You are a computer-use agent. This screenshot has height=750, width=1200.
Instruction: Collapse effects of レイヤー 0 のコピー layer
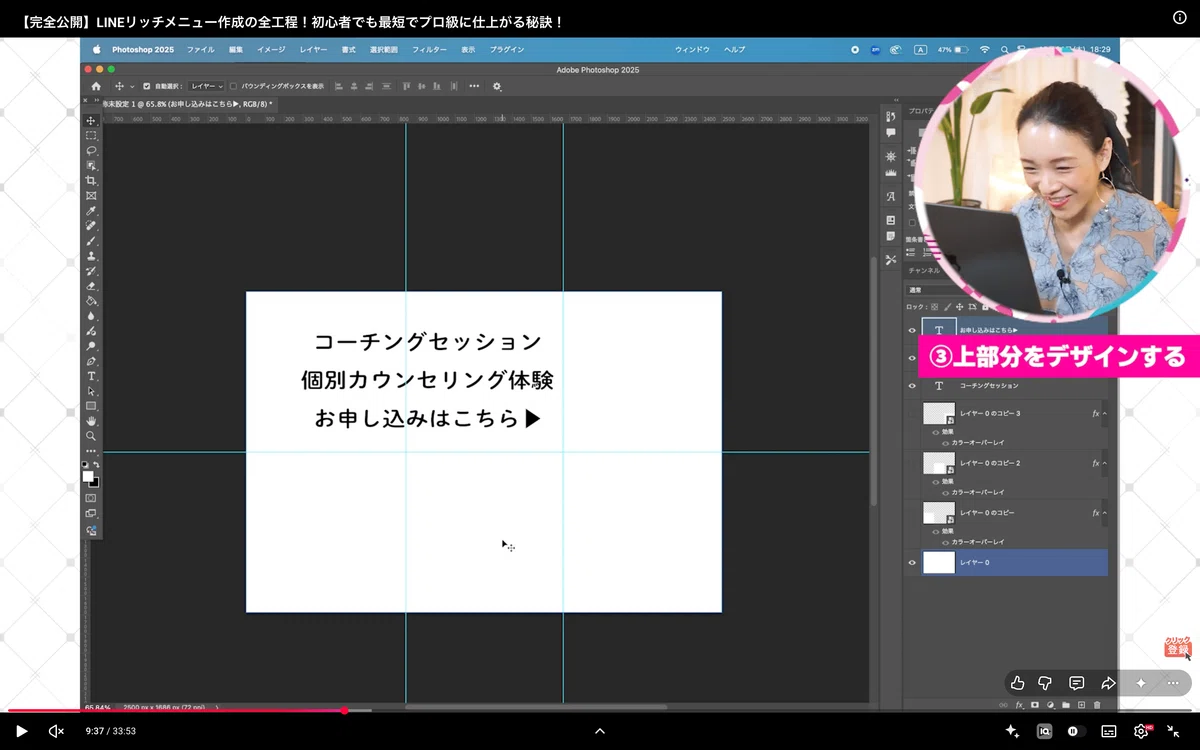click(x=1104, y=512)
